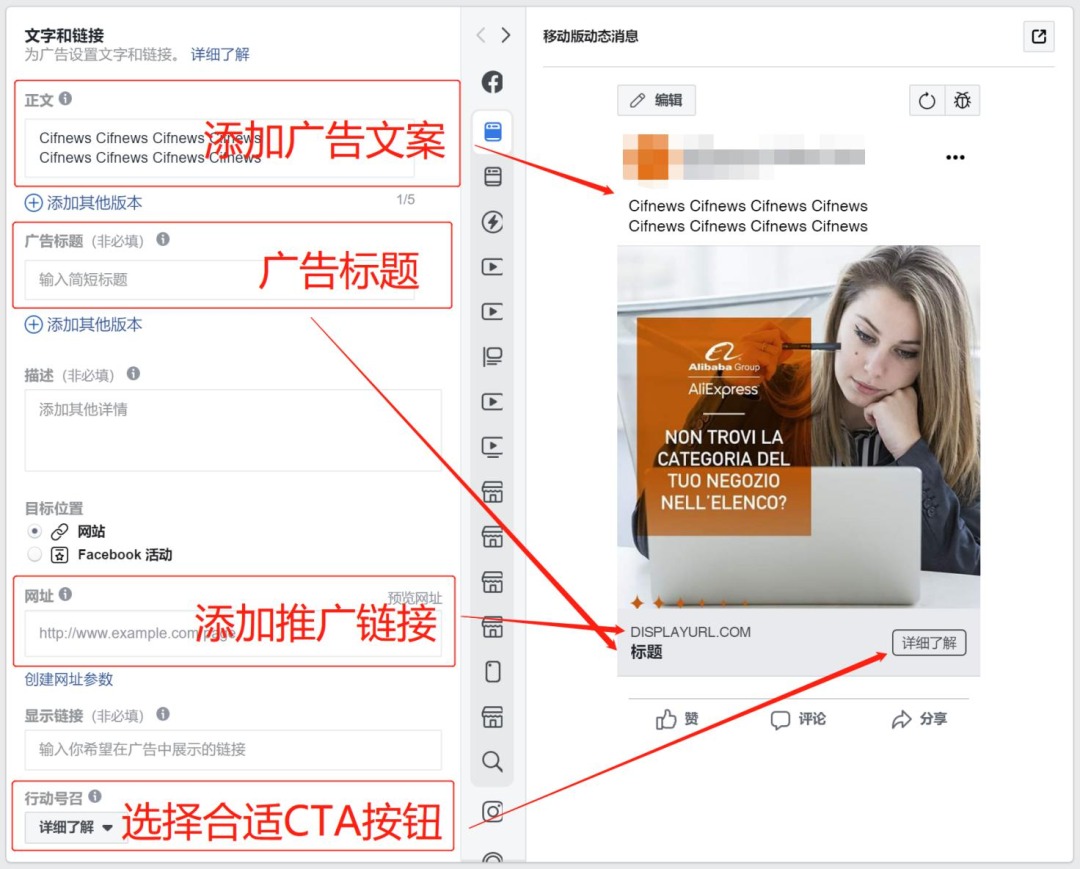View the Instant Articles lightning placement icon
Image resolution: width=1080 pixels, height=869 pixels.
pos(492,222)
